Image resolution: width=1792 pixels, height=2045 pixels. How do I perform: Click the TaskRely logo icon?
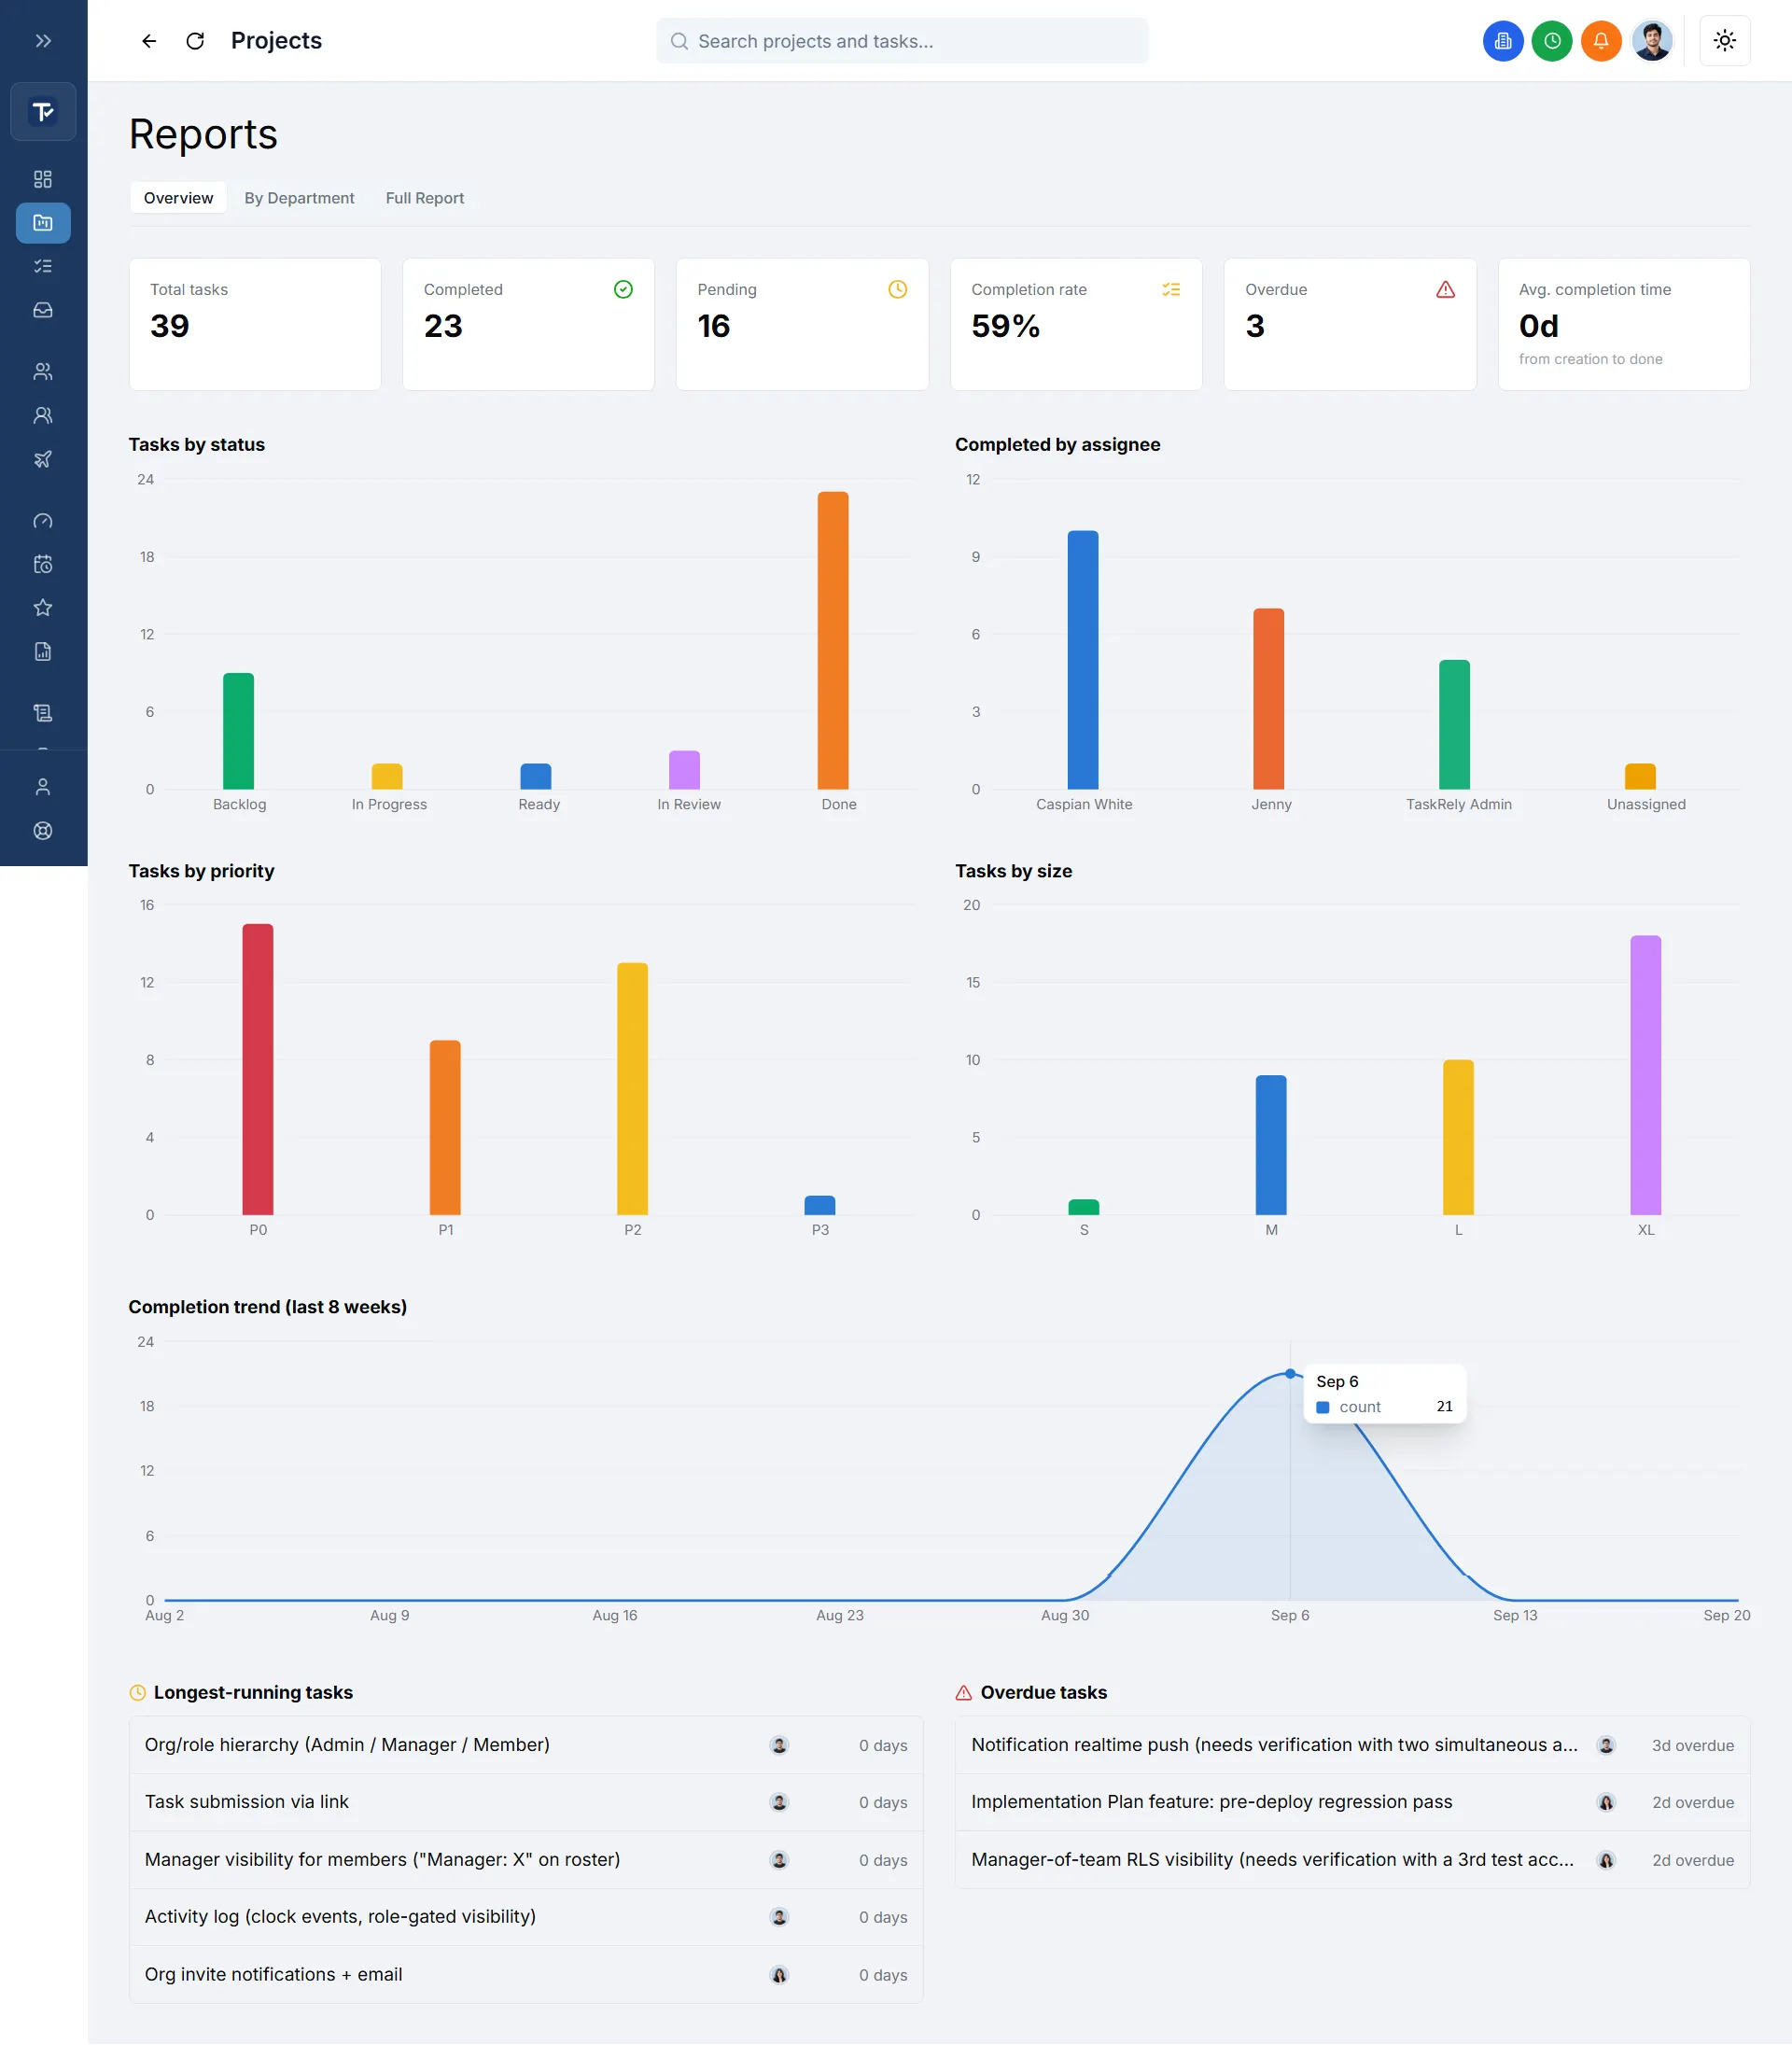click(43, 111)
